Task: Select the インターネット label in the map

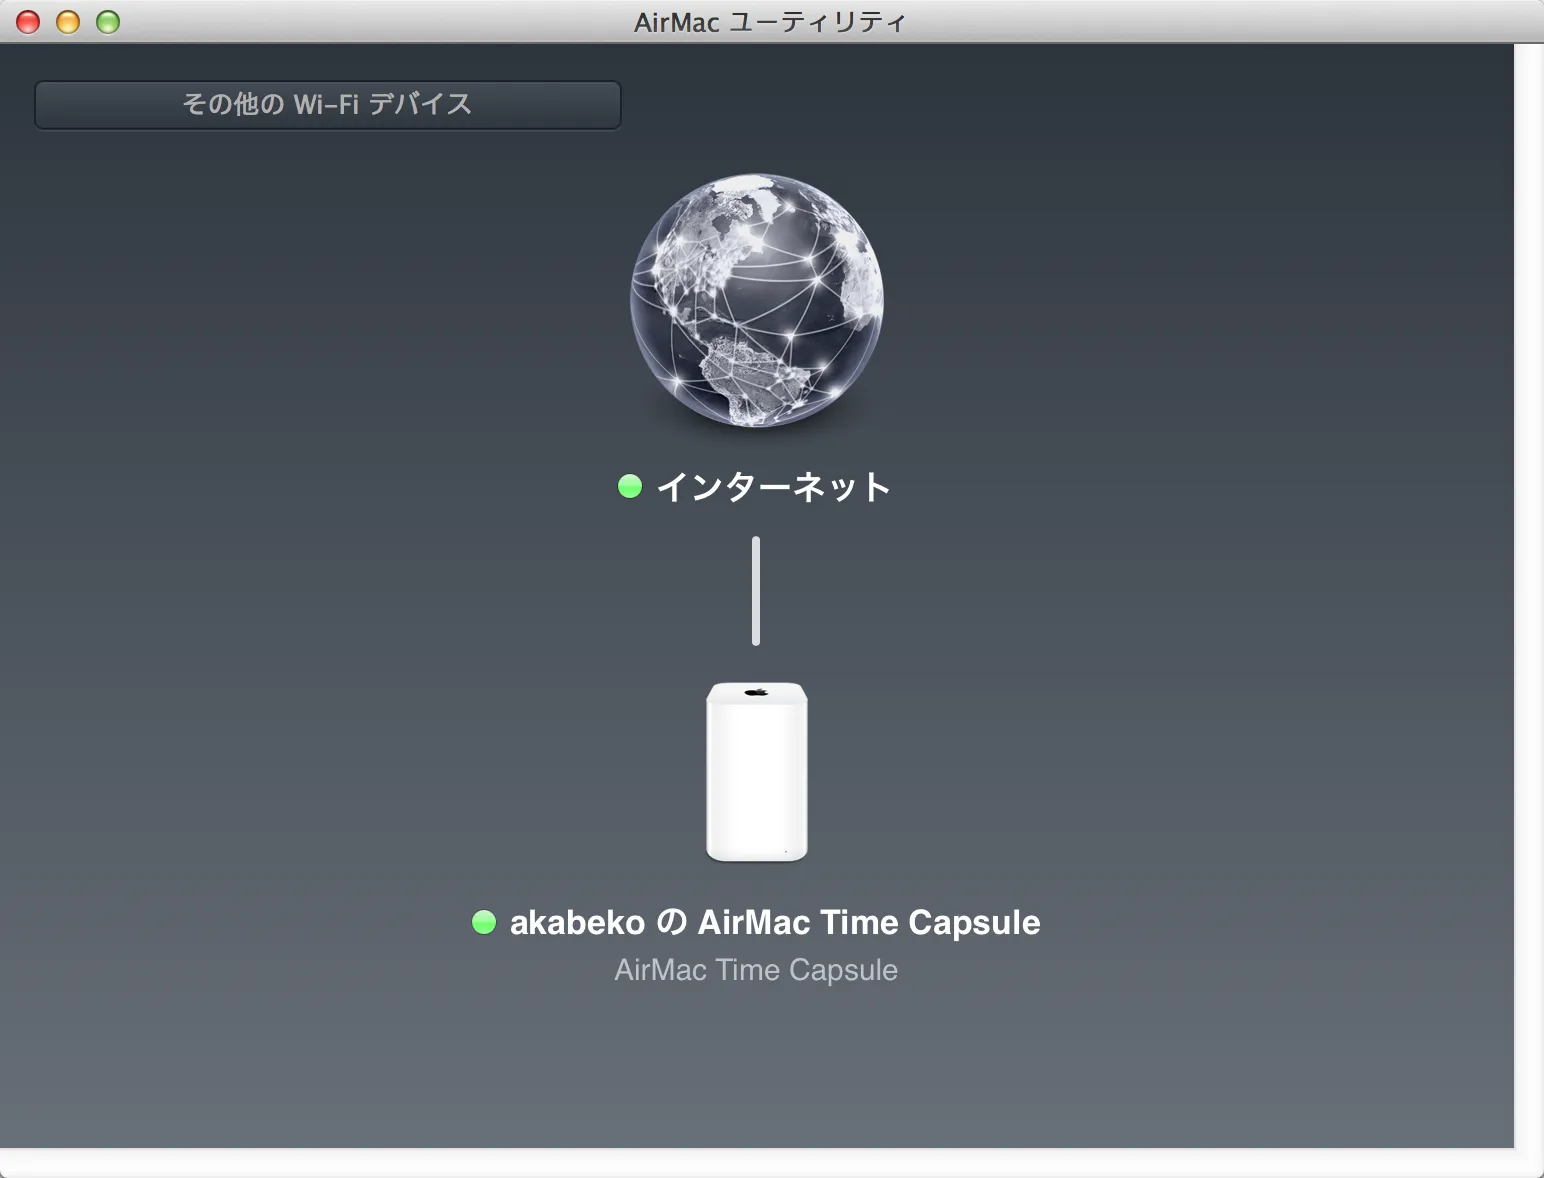Action: click(x=775, y=487)
